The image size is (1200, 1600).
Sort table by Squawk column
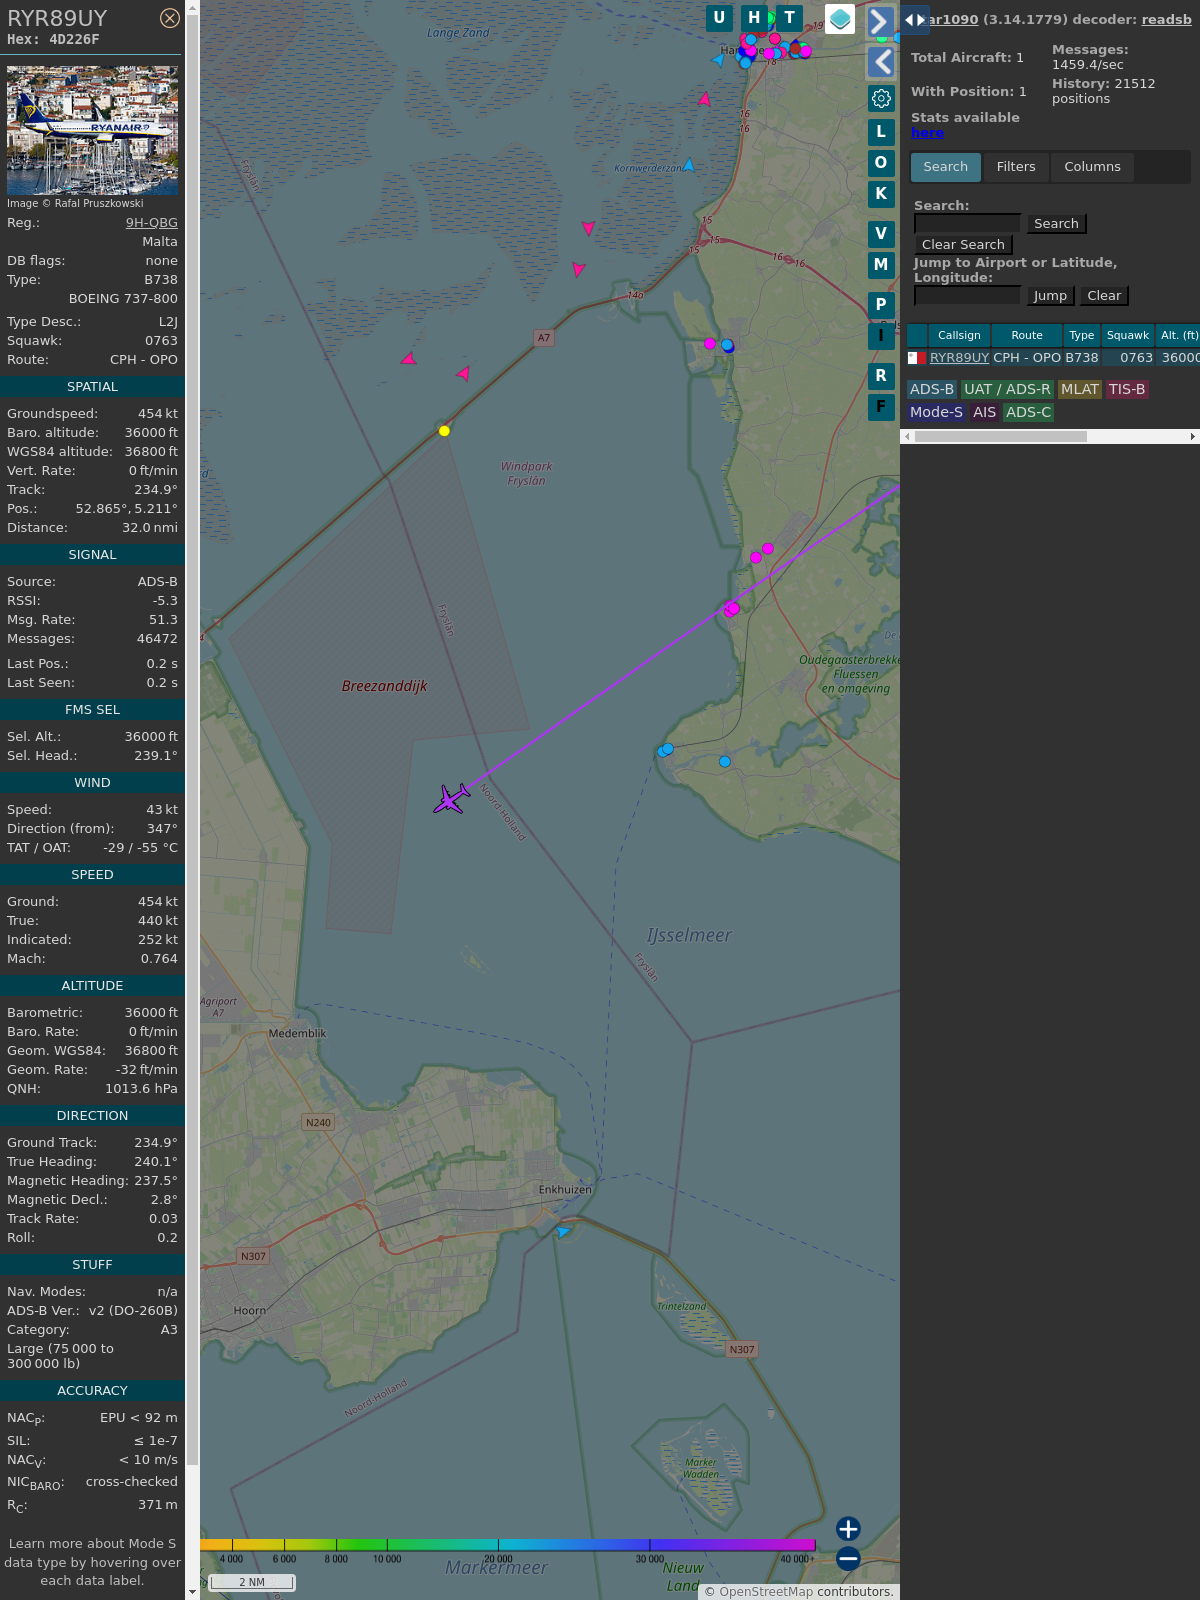point(1128,336)
